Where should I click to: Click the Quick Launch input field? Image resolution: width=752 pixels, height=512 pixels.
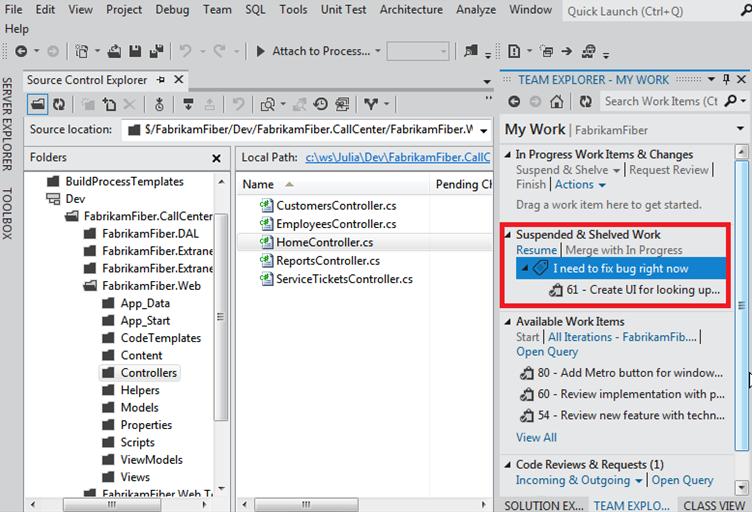(650, 11)
